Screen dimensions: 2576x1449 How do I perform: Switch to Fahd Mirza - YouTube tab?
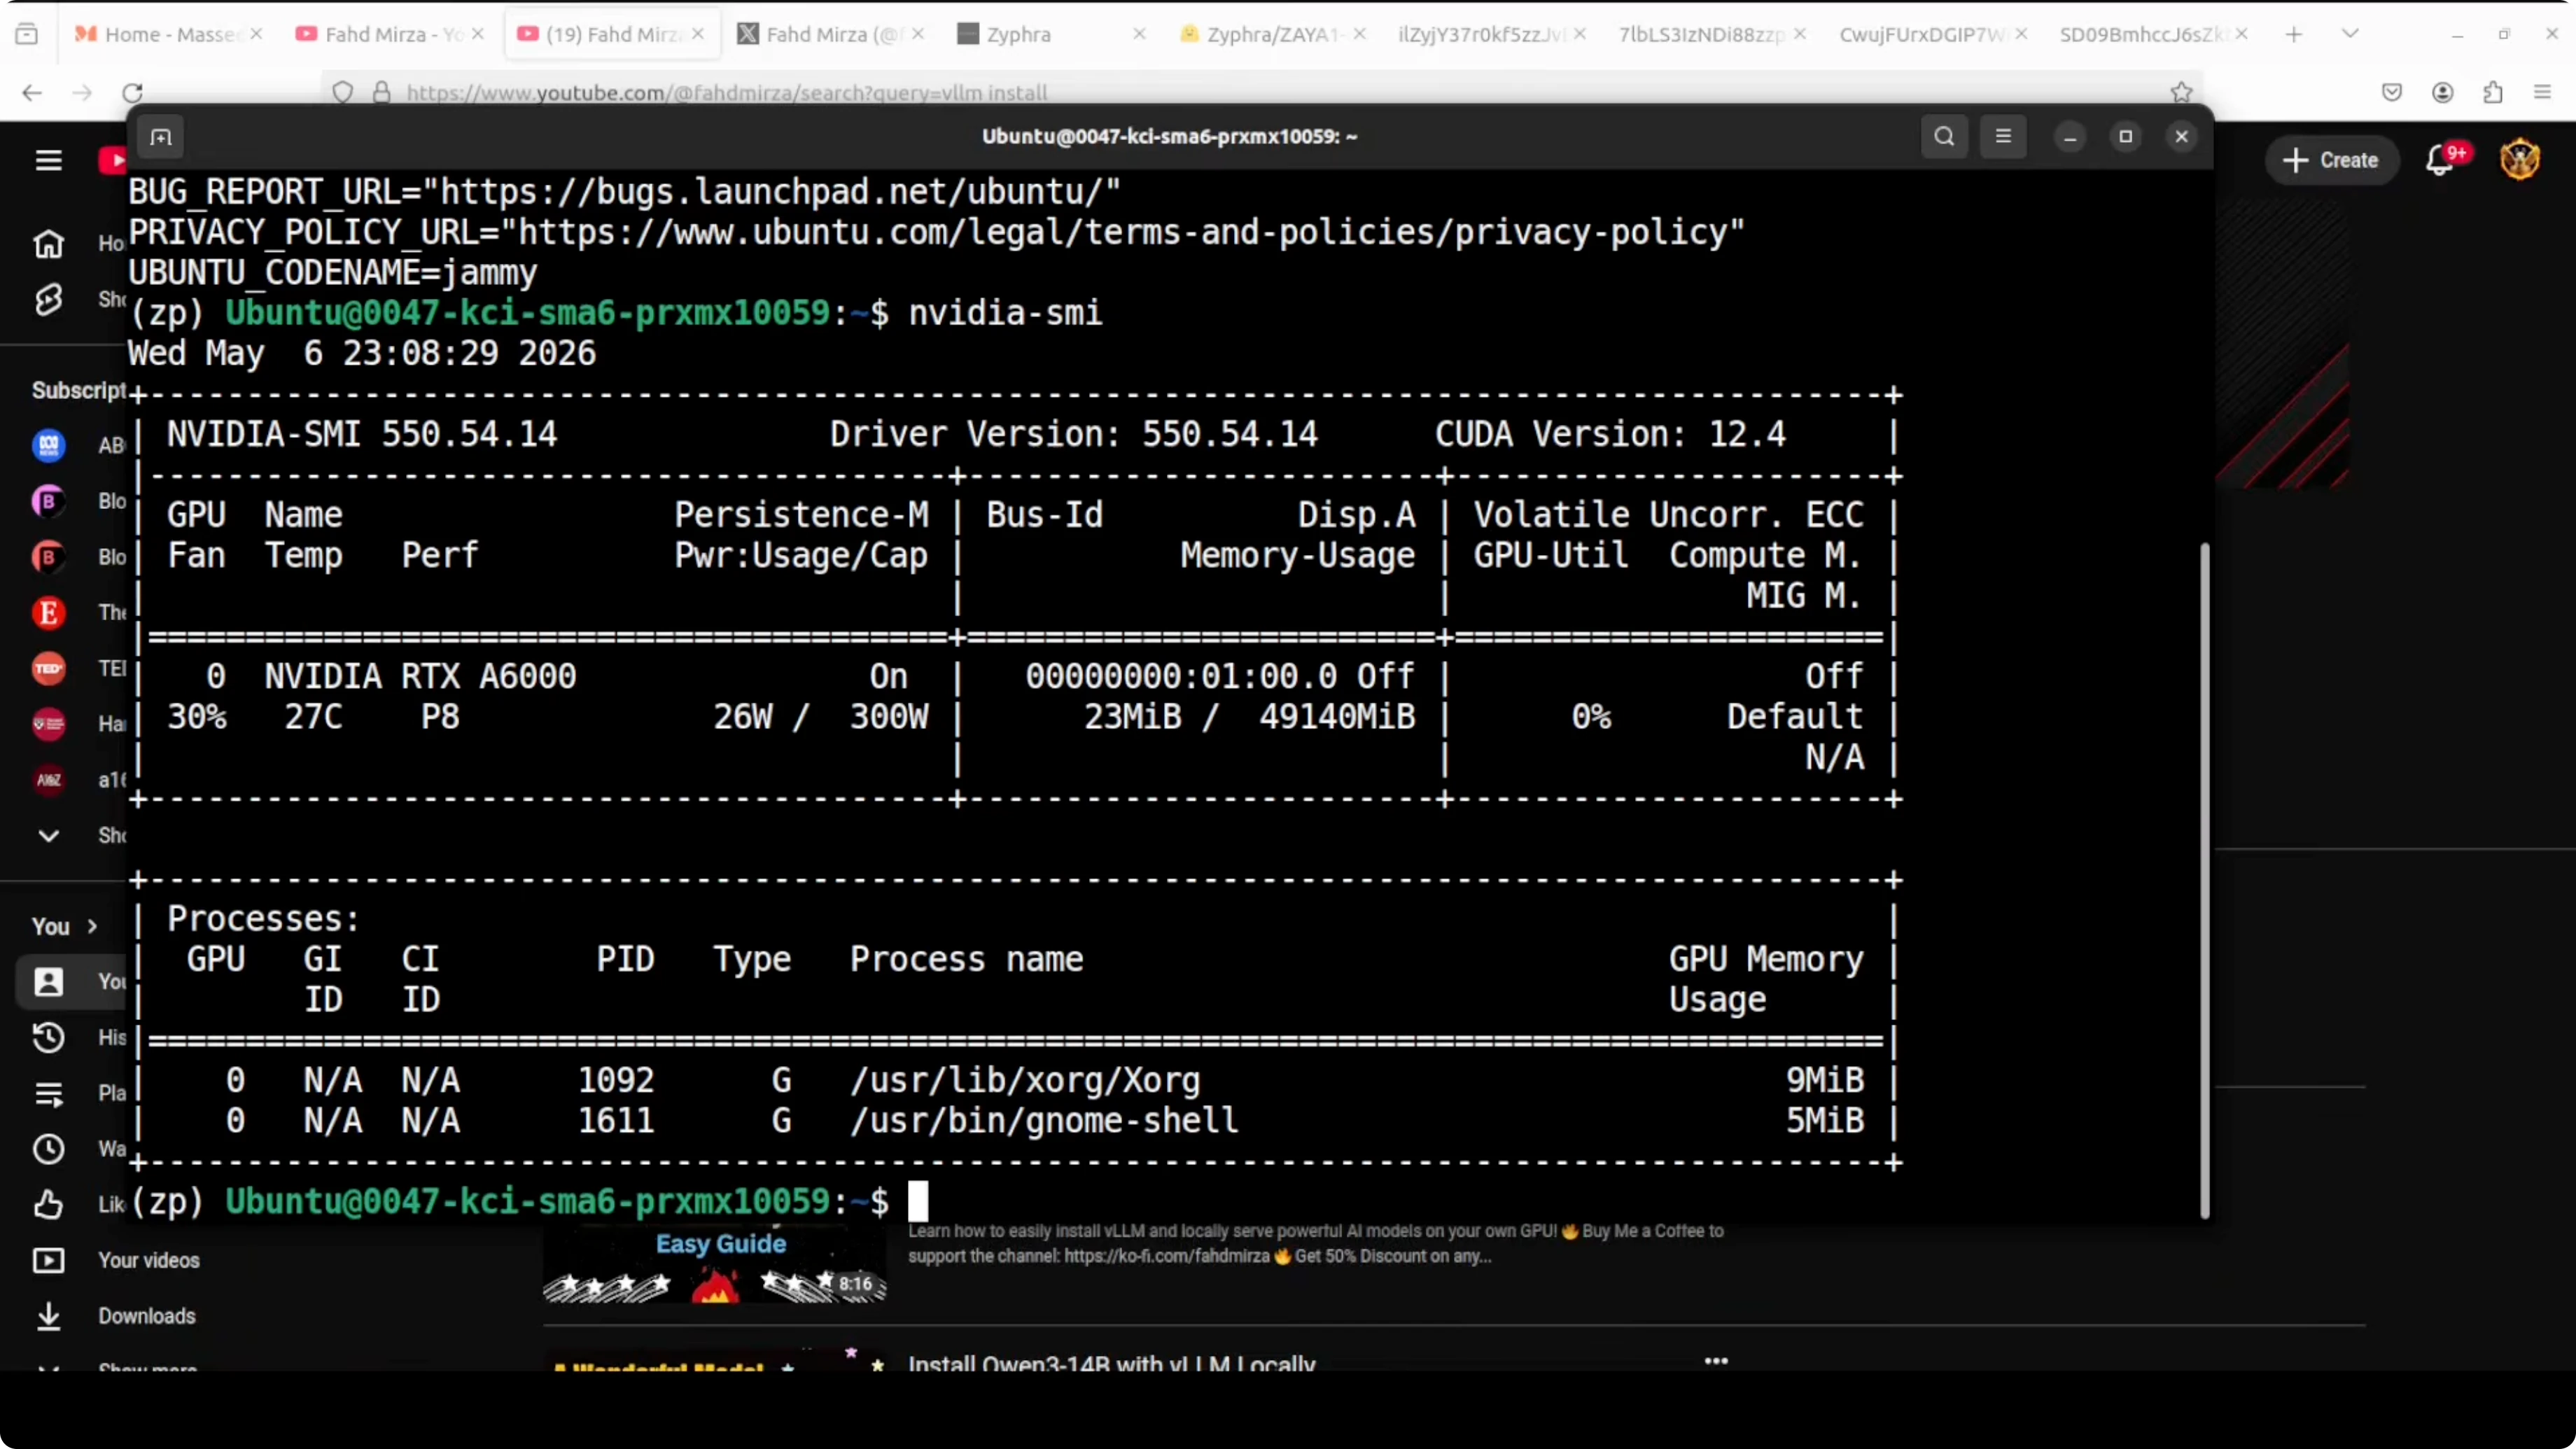point(390,34)
